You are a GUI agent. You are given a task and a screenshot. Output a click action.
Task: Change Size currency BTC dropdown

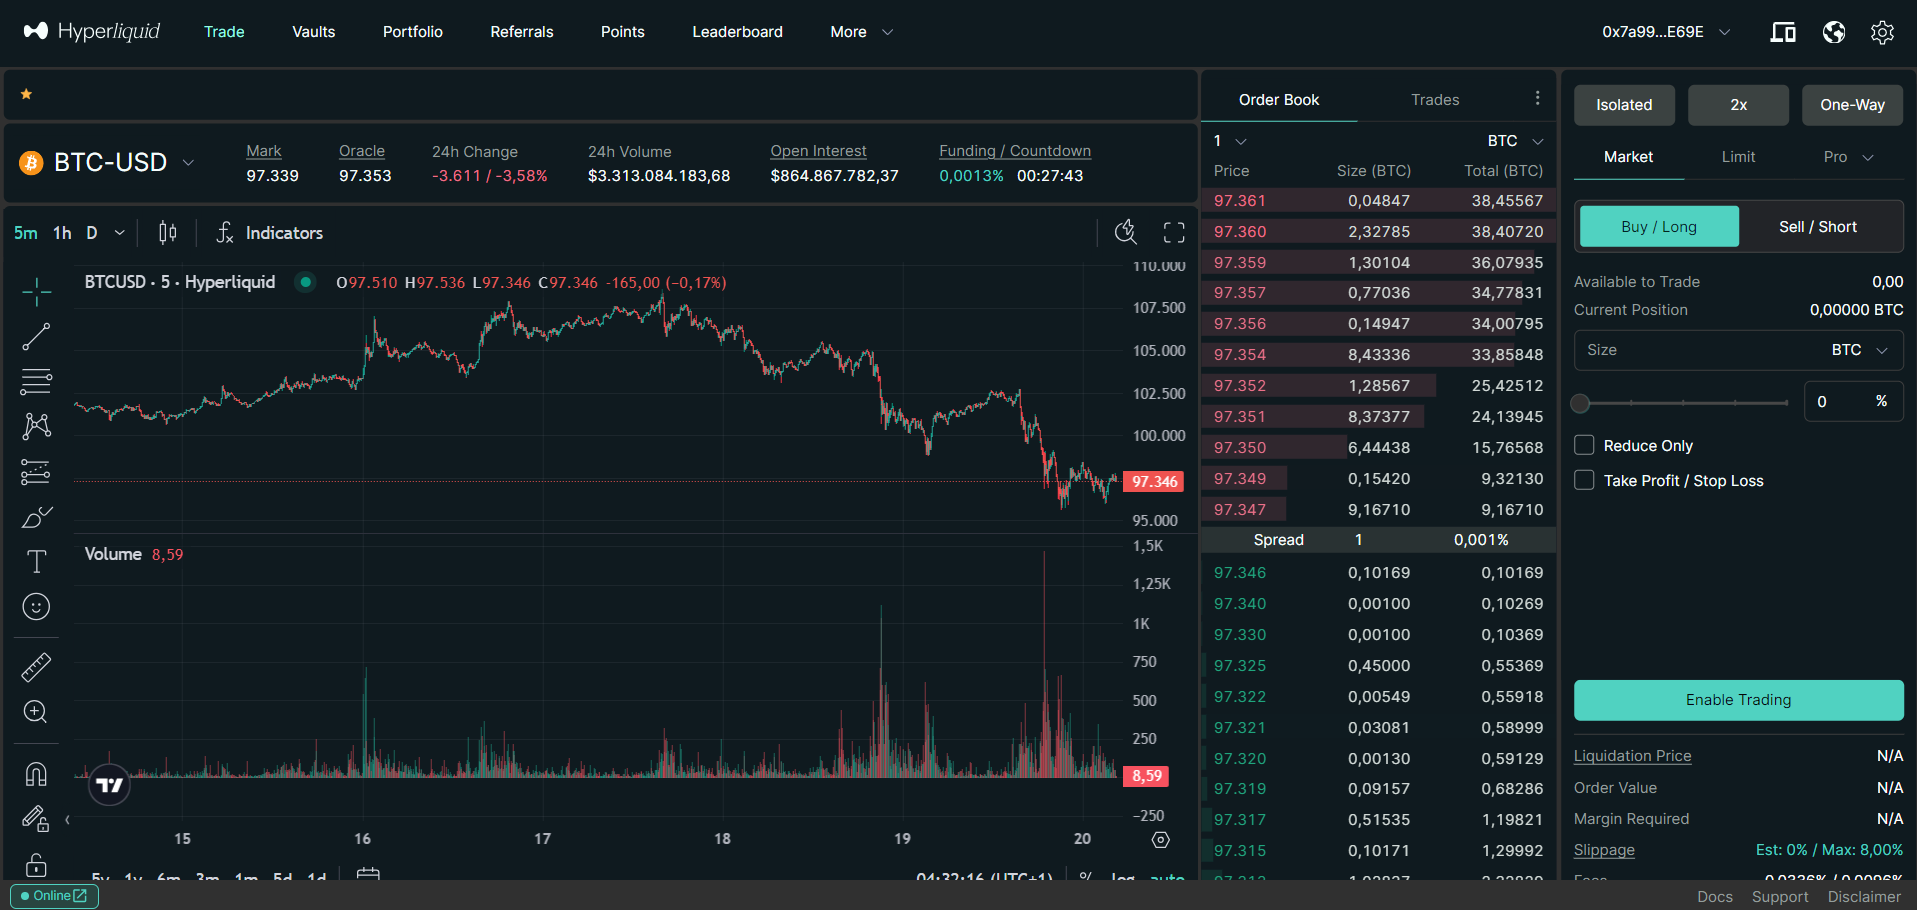1859,350
